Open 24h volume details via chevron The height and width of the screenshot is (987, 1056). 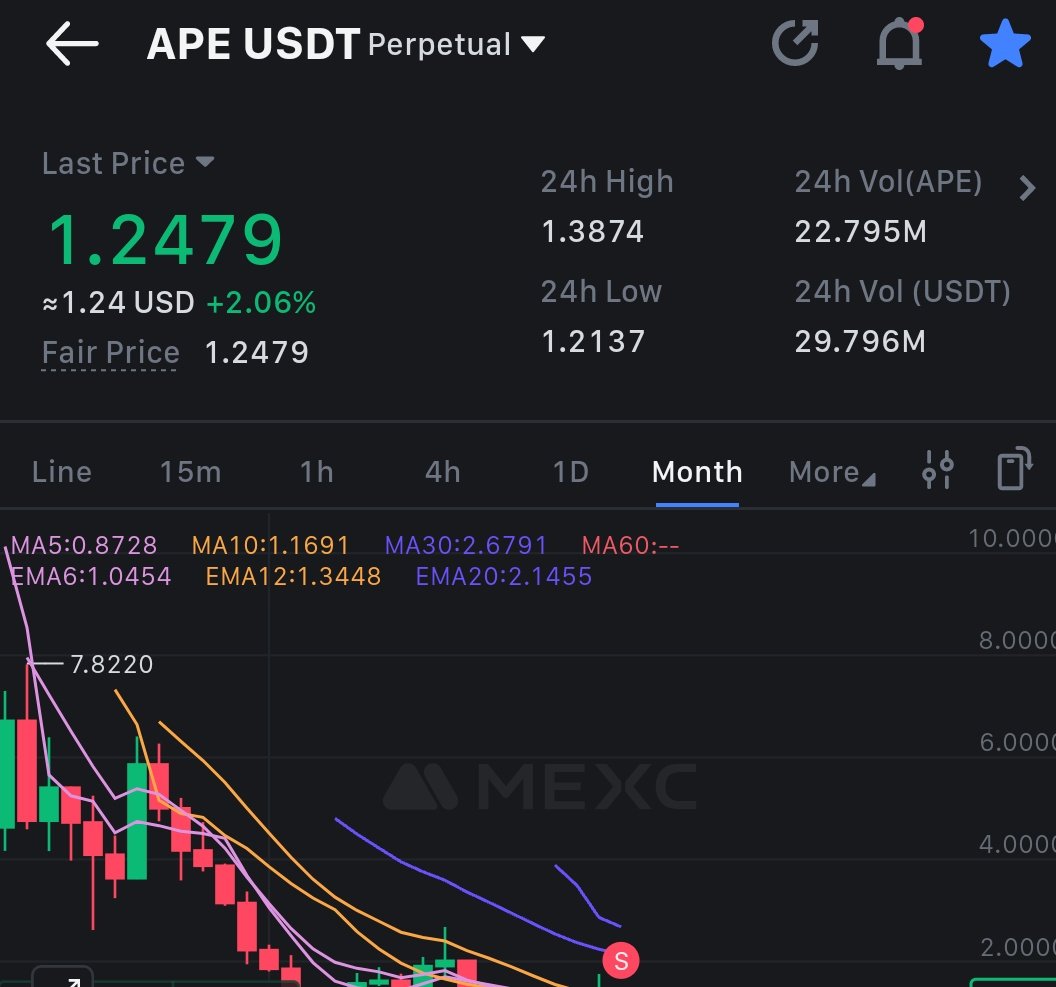1028,187
